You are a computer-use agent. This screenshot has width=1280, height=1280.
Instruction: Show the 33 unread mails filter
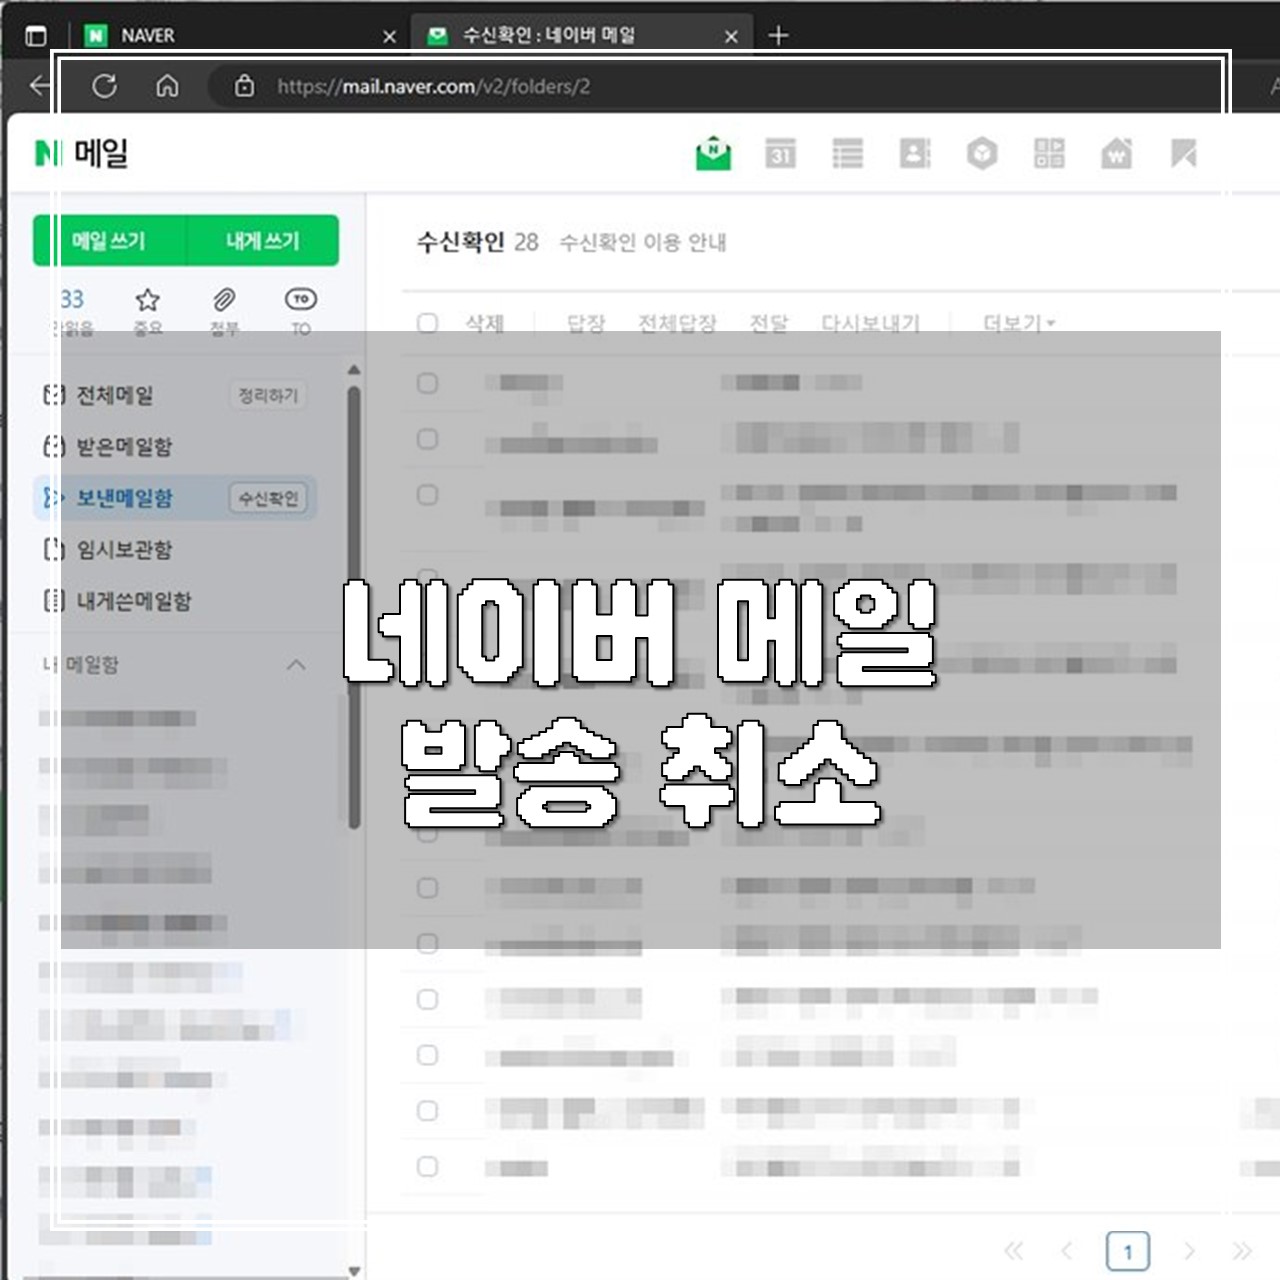(x=72, y=311)
